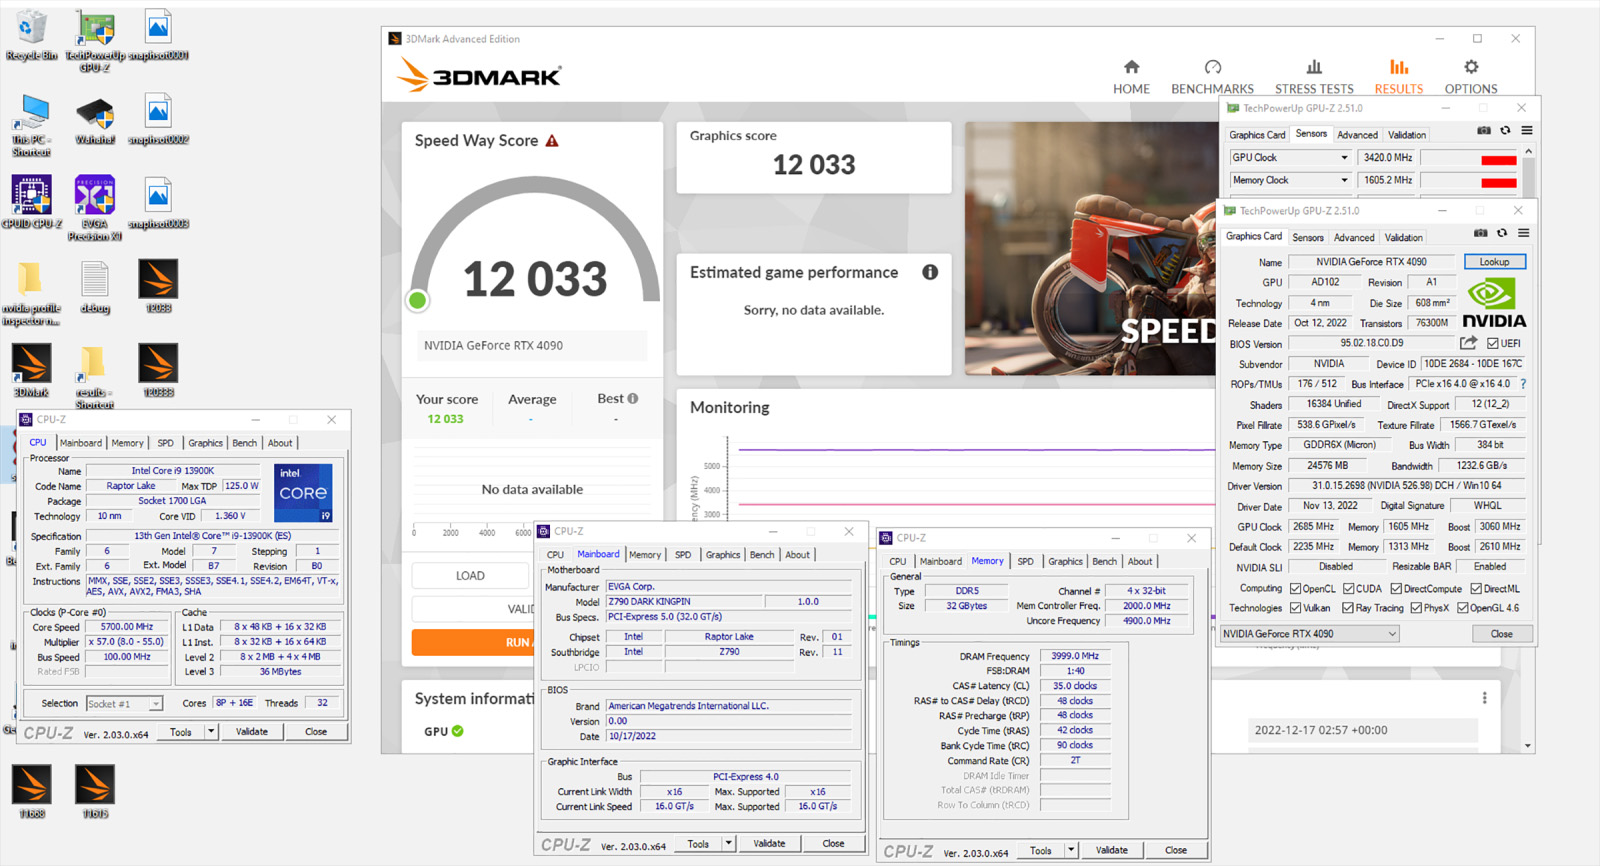Open the 3DMark BENCHMARKS section

coord(1212,77)
